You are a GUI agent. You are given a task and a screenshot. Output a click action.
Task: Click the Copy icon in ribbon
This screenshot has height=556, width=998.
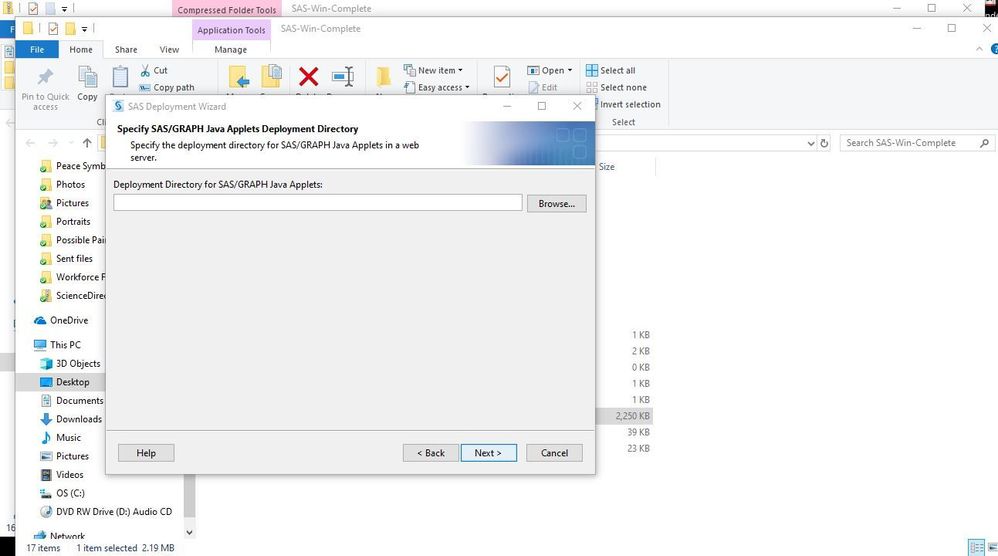[x=87, y=77]
